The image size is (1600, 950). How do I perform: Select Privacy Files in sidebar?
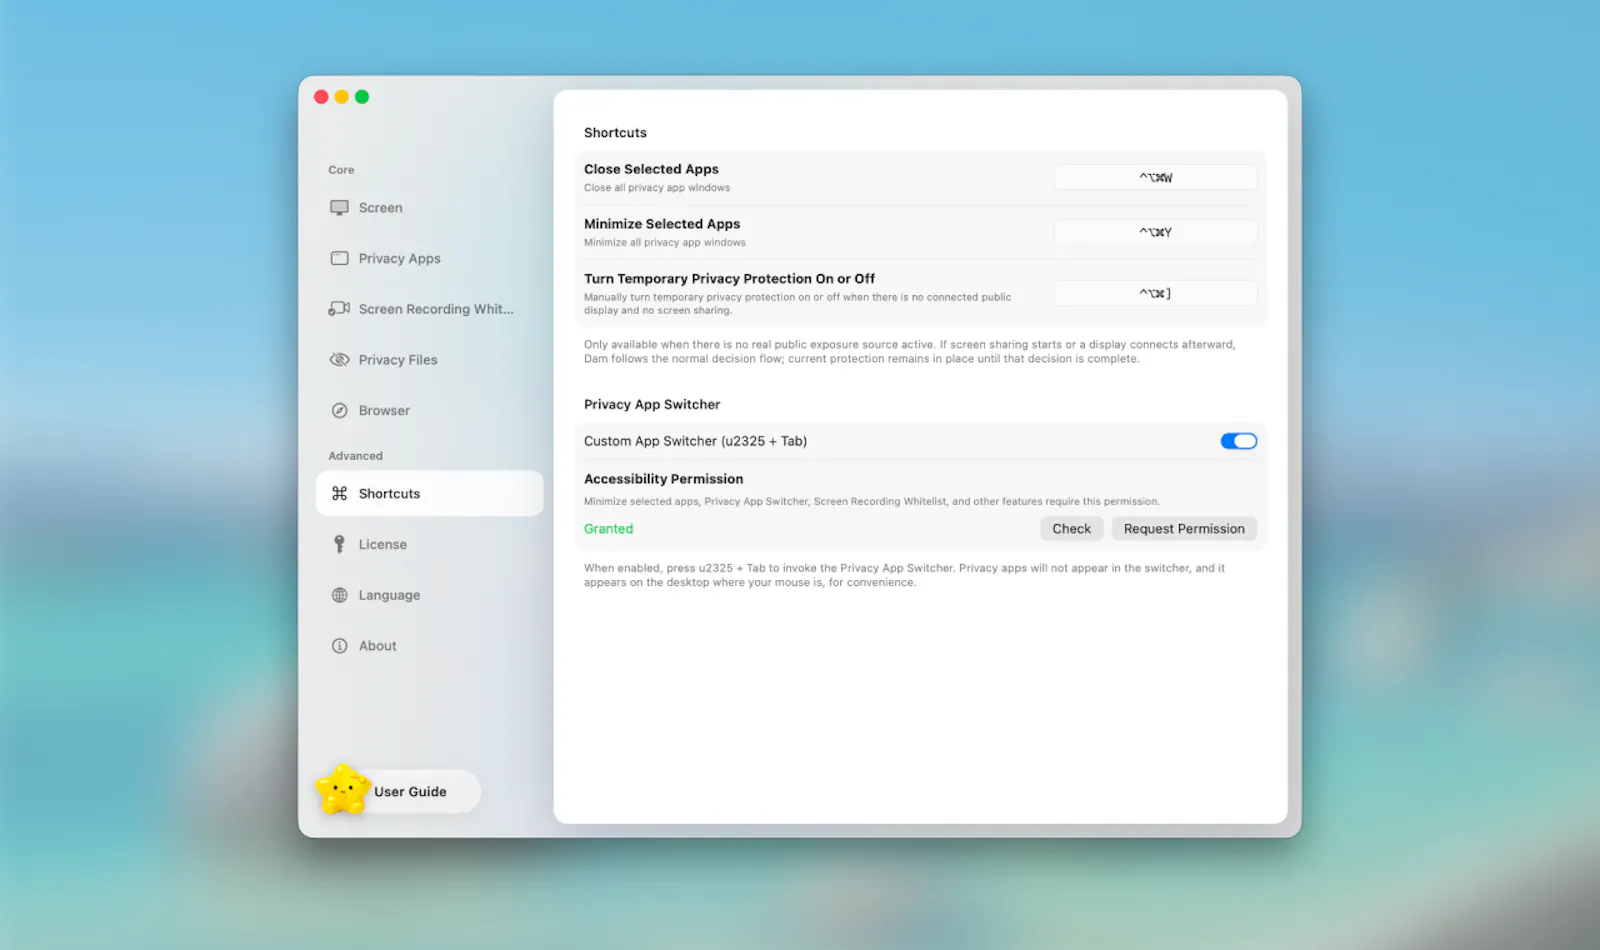[430, 360]
